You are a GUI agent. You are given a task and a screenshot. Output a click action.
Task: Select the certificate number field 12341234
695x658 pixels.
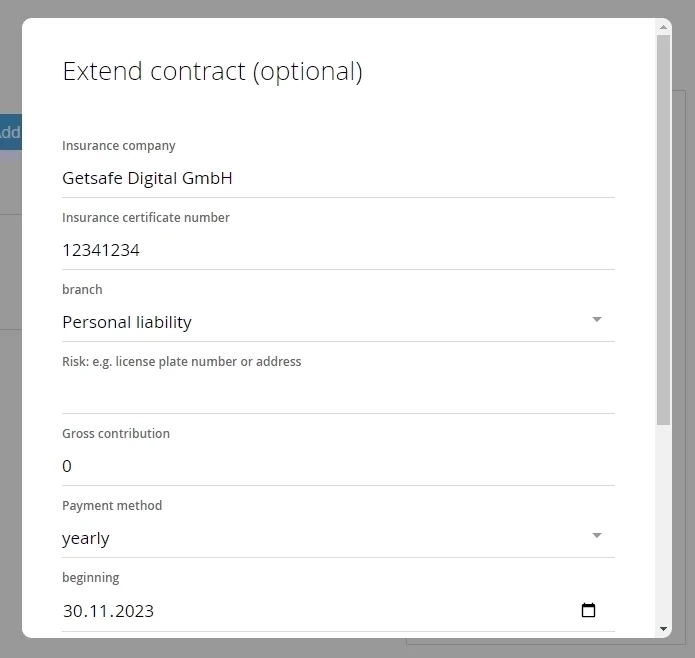338,250
